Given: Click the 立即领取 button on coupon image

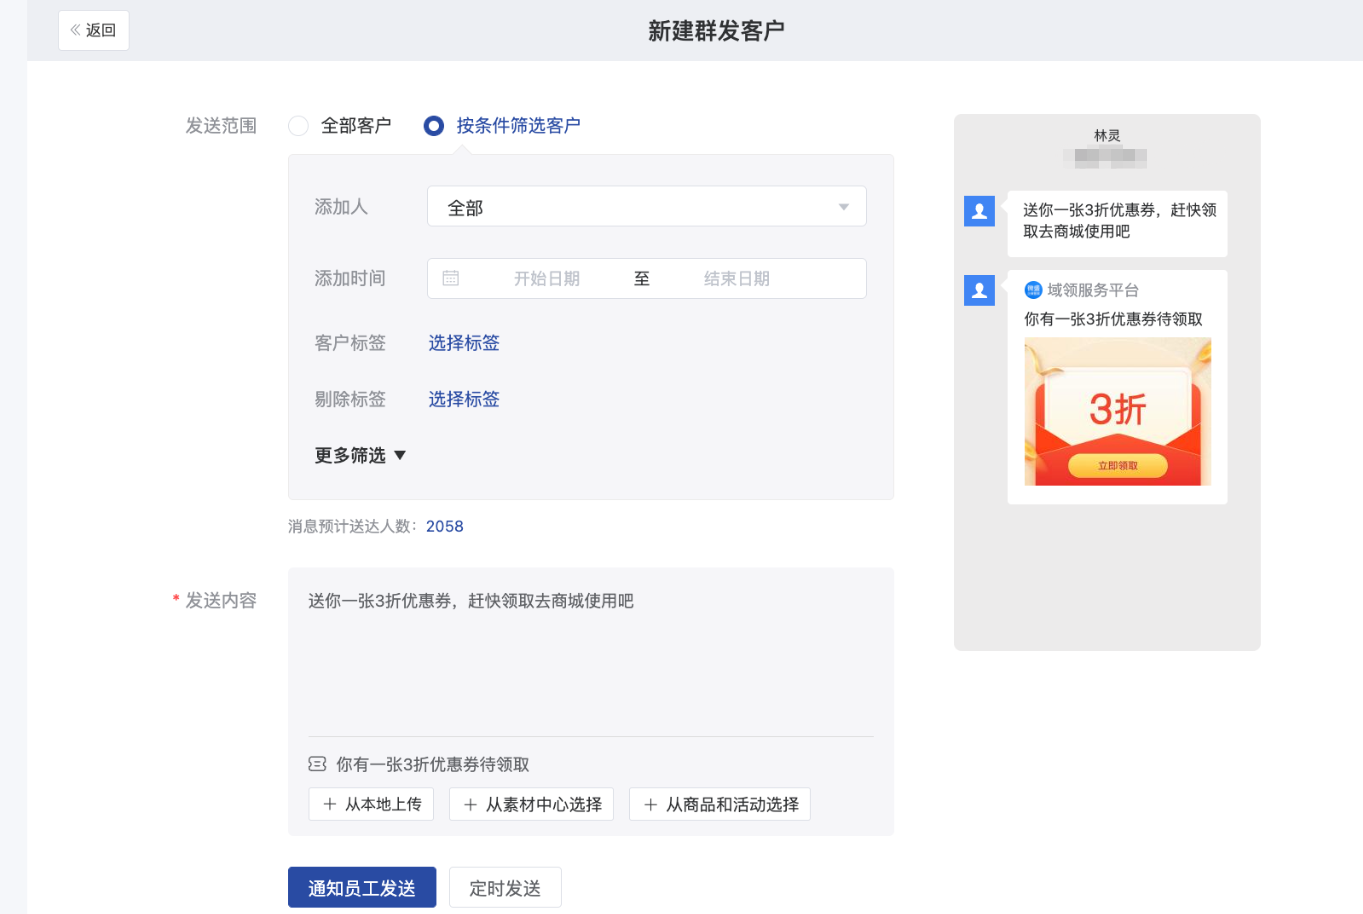Looking at the screenshot, I should 1117,466.
